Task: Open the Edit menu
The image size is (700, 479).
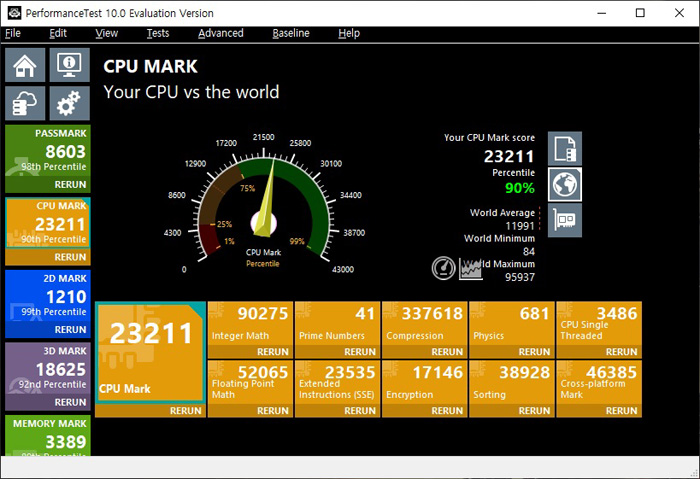Action: pyautogui.click(x=58, y=33)
